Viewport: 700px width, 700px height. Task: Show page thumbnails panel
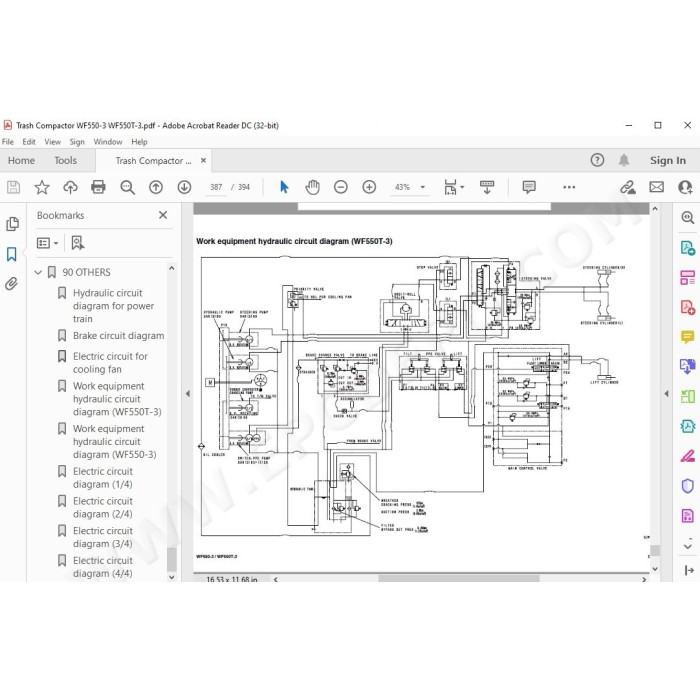(x=12, y=224)
